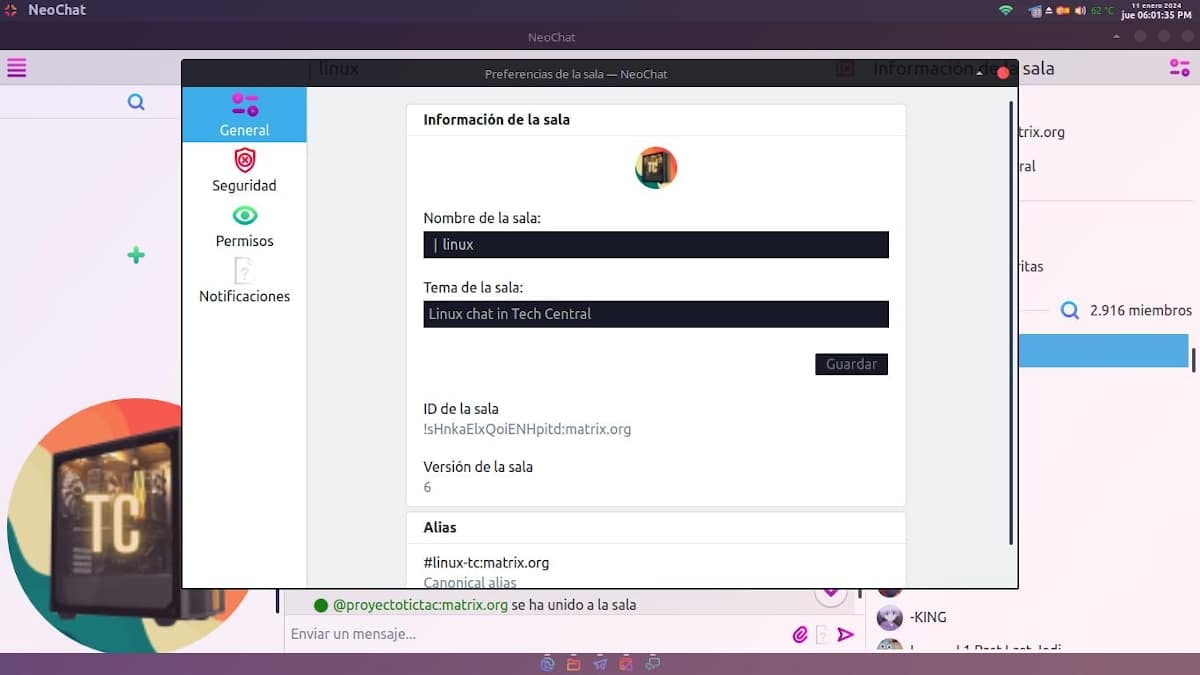The image size is (1200, 675).
Task: Click the -KING avatar
Action: point(890,617)
